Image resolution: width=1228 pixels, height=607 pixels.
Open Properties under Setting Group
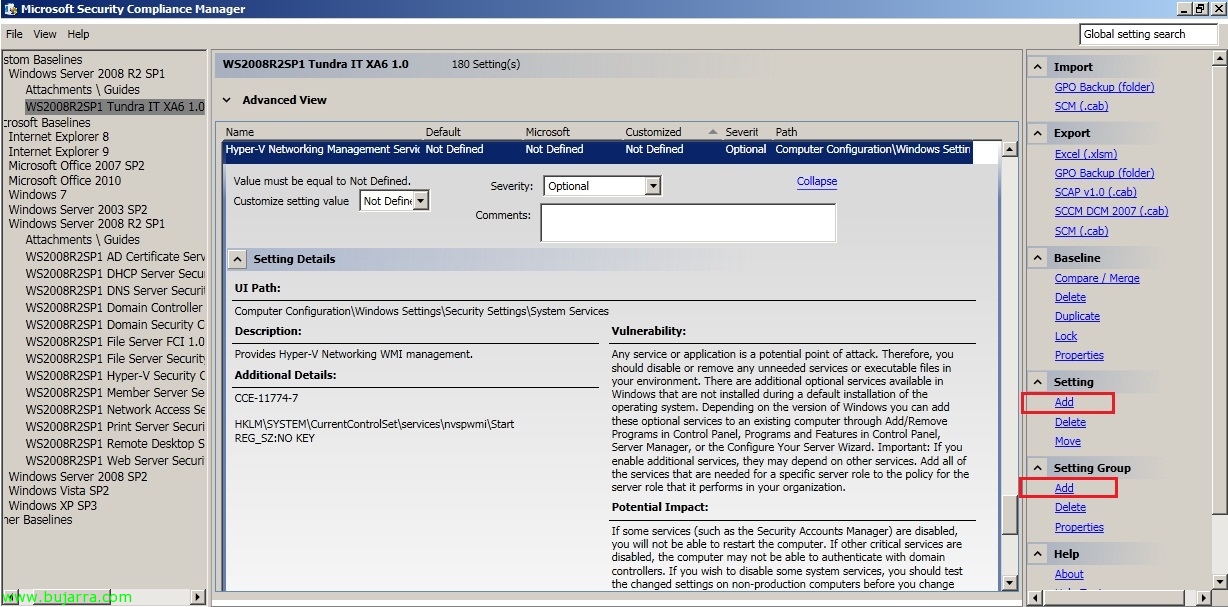click(1079, 527)
